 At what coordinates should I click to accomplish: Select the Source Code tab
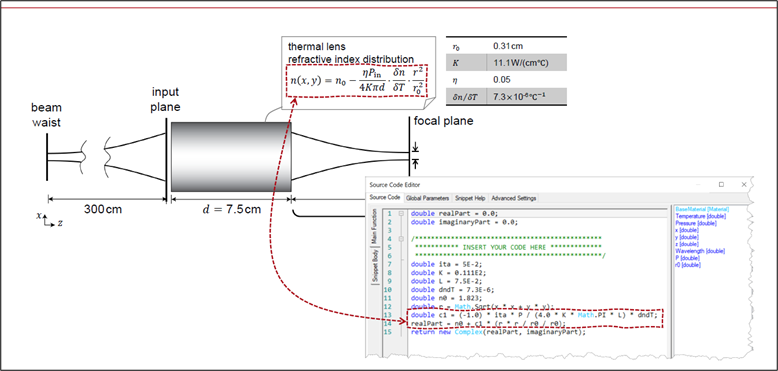point(385,198)
